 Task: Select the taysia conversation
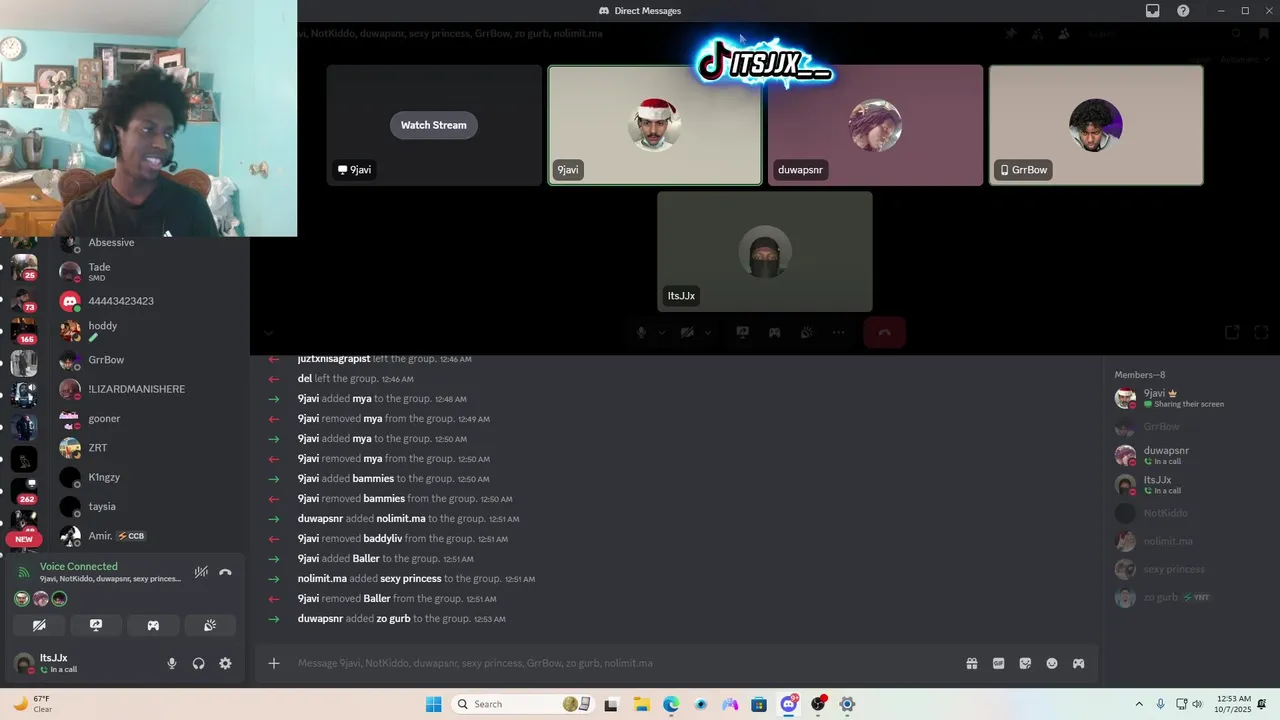click(149, 506)
